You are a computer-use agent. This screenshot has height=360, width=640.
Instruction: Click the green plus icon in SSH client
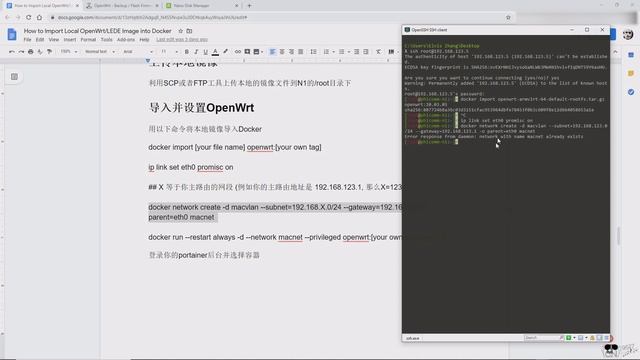point(569,338)
